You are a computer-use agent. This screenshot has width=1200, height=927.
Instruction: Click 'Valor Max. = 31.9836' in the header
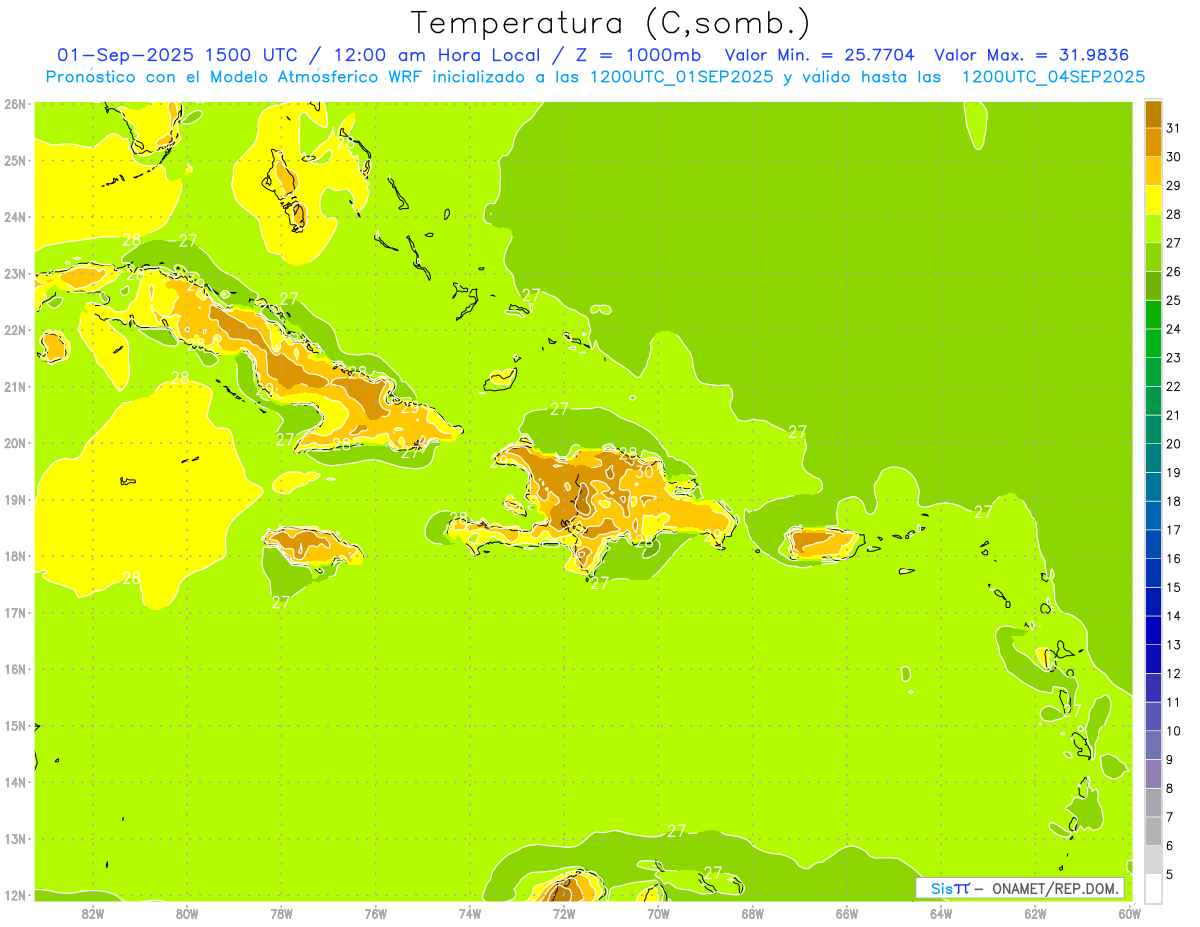[x=1032, y=55]
